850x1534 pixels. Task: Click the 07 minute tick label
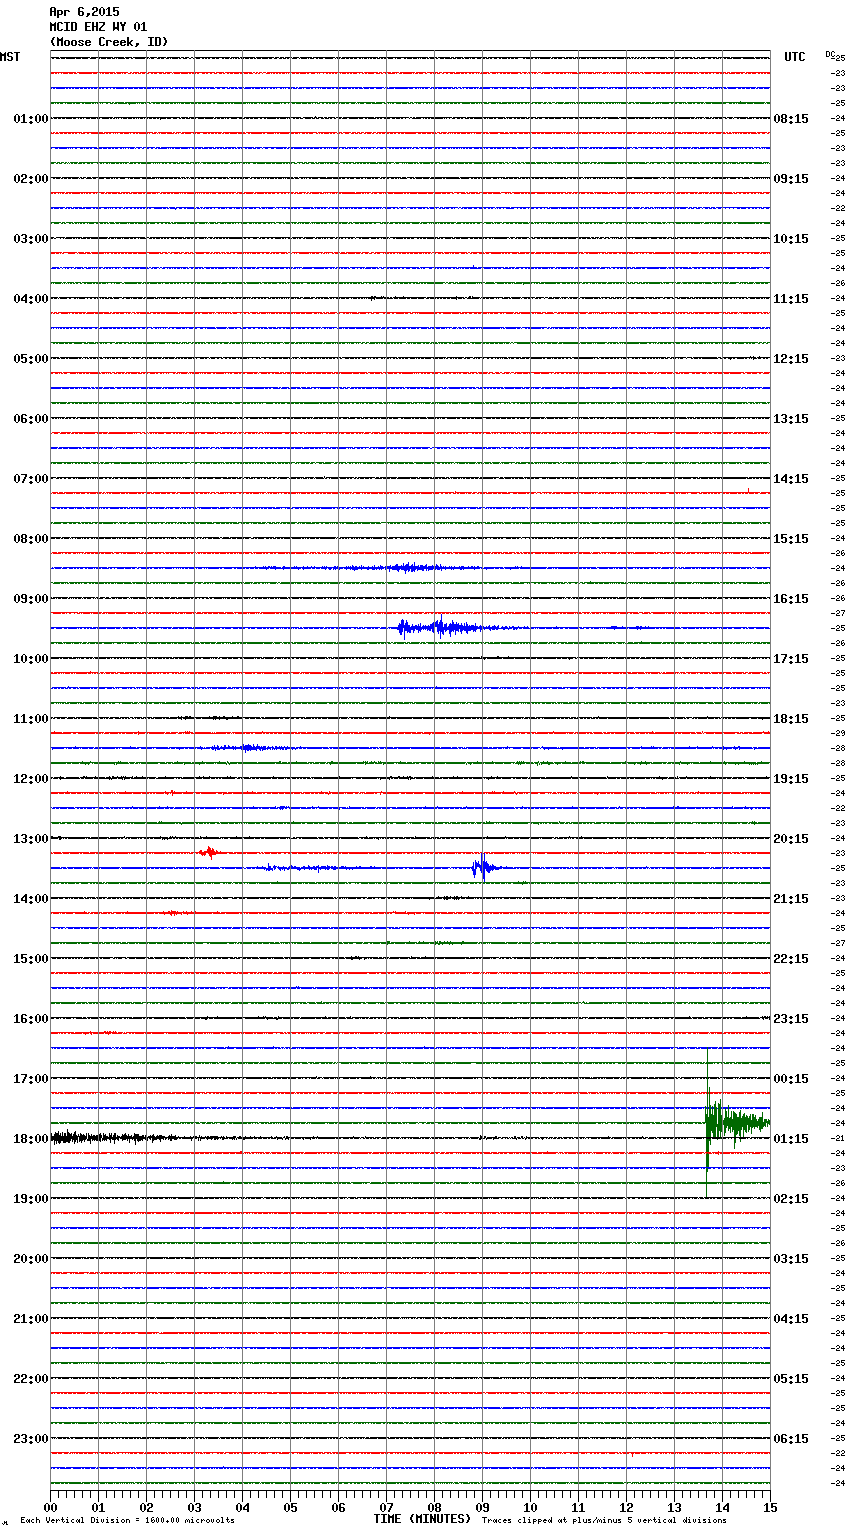tap(387, 1507)
